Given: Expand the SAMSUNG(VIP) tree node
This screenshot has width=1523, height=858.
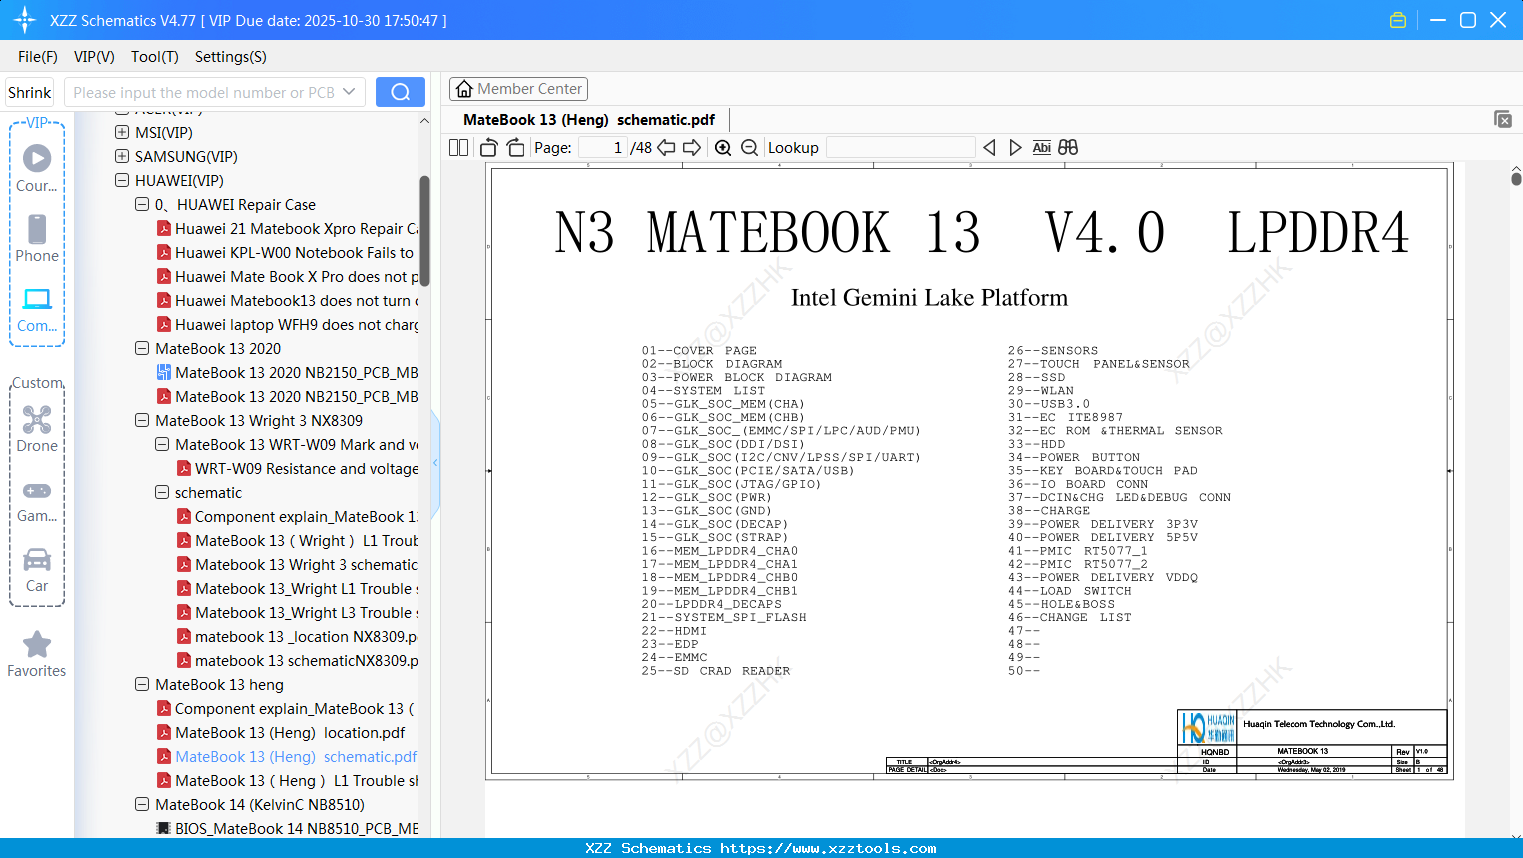Looking at the screenshot, I should point(122,156).
